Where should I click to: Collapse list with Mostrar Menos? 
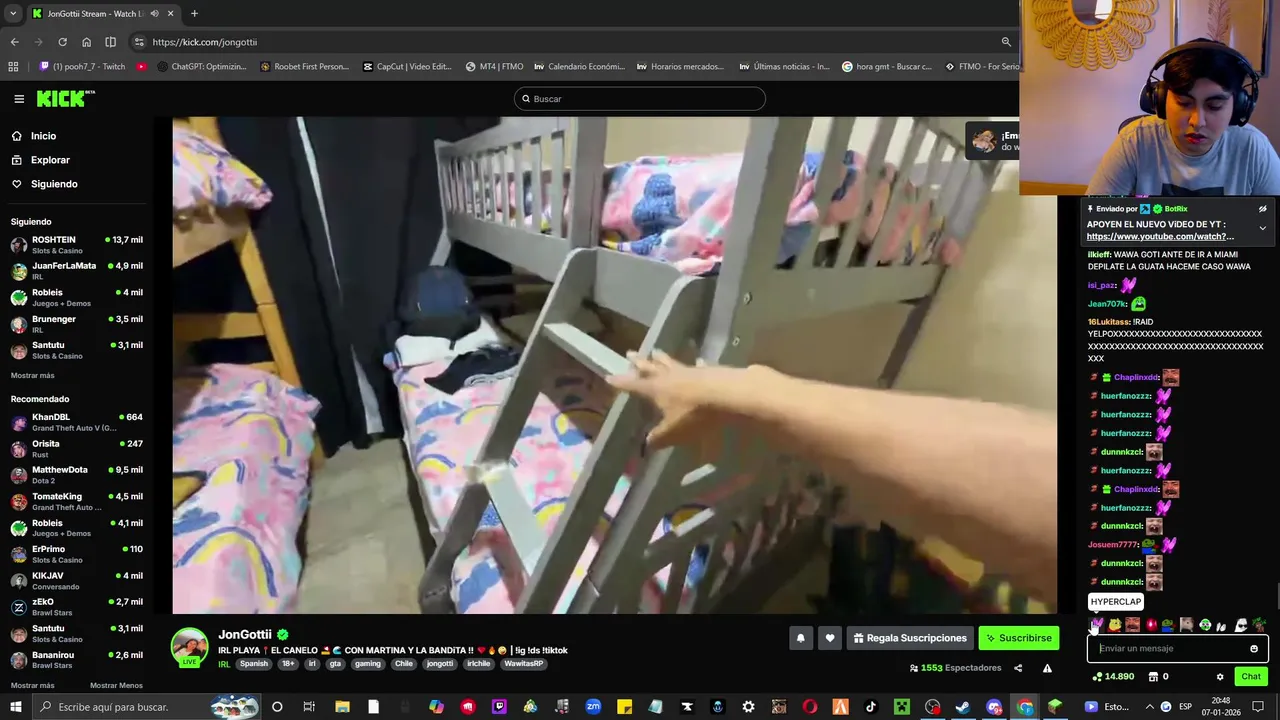coord(116,685)
